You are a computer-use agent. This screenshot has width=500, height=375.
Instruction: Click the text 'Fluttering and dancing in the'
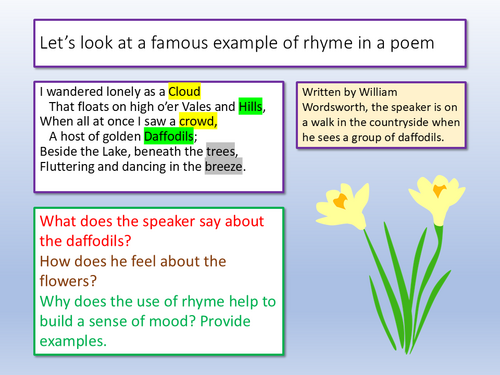click(x=120, y=167)
